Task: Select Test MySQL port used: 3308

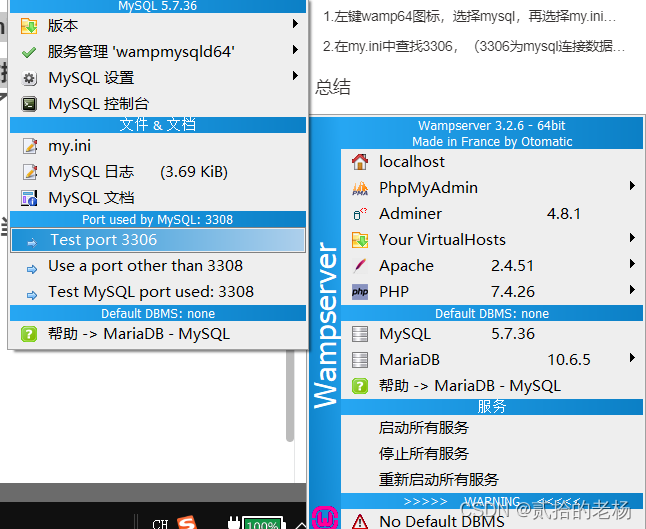Action: tap(158, 292)
